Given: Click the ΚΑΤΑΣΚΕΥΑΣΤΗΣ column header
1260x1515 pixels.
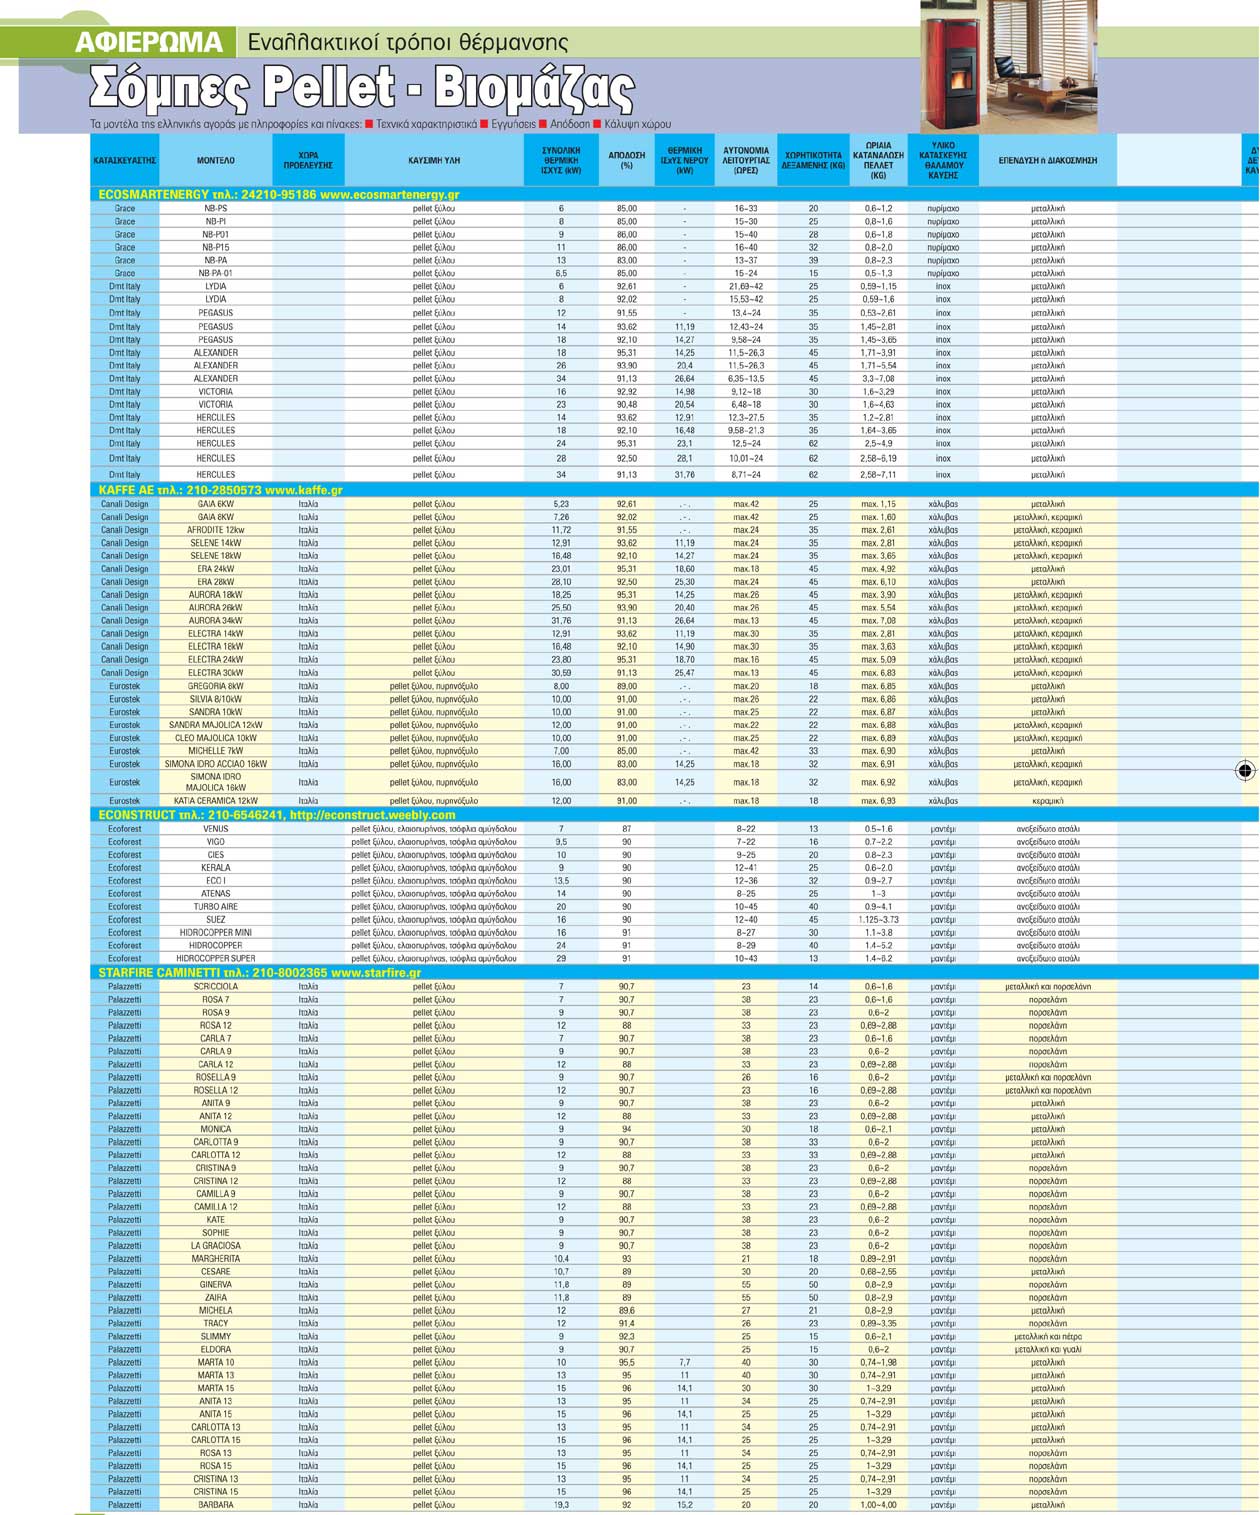Looking at the screenshot, I should click(x=125, y=160).
